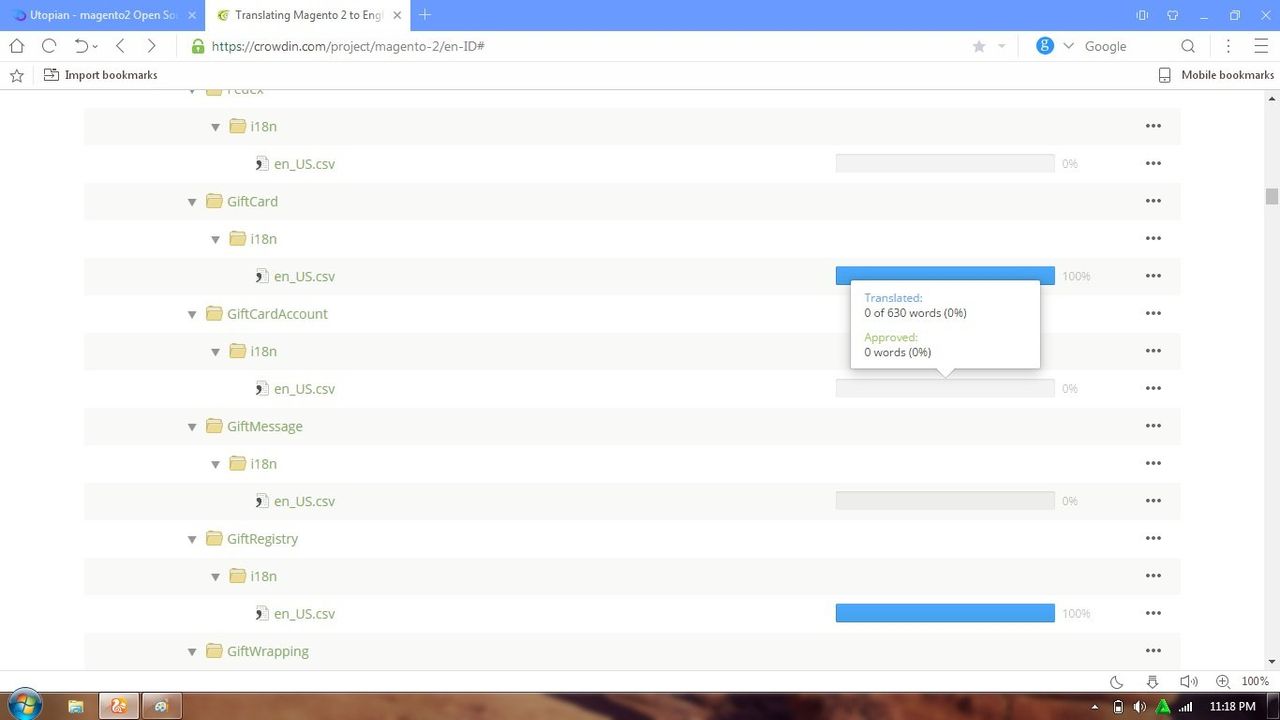The height and width of the screenshot is (720, 1280).
Task: Click the GiftCard en_US.csv progress bar
Action: point(945,276)
